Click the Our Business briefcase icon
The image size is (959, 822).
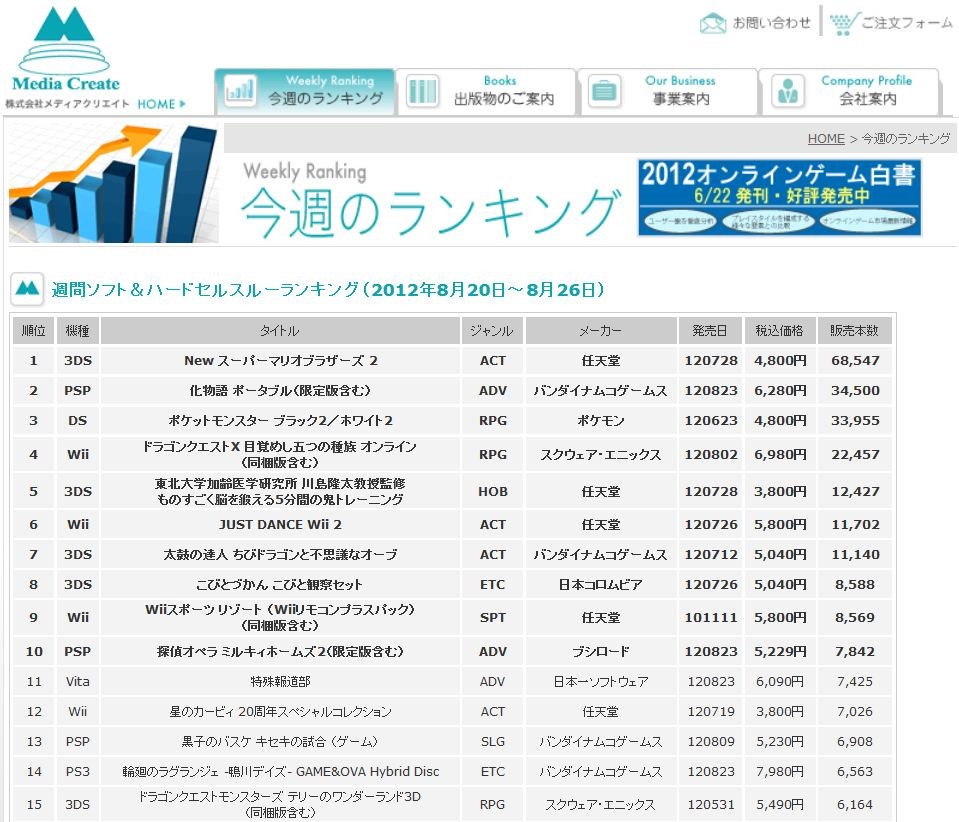click(x=604, y=91)
